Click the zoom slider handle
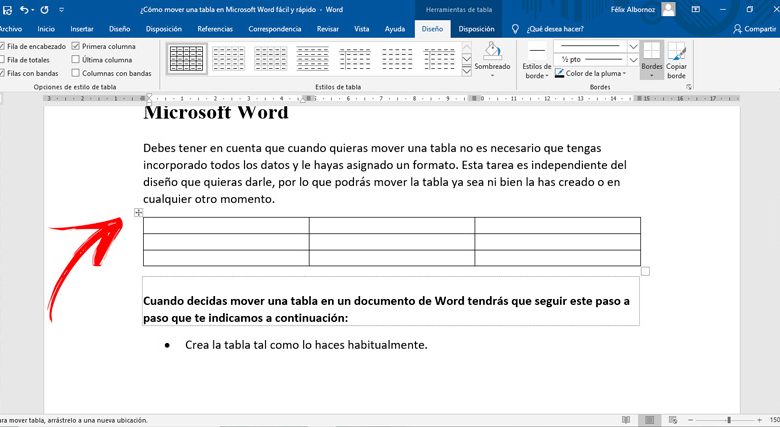Image resolution: width=780 pixels, height=427 pixels. click(729, 420)
